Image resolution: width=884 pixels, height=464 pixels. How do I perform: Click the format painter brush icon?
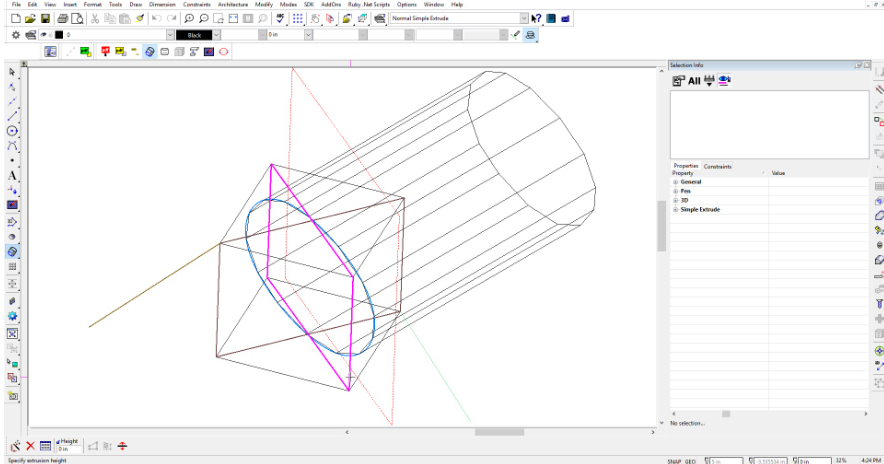coord(140,19)
